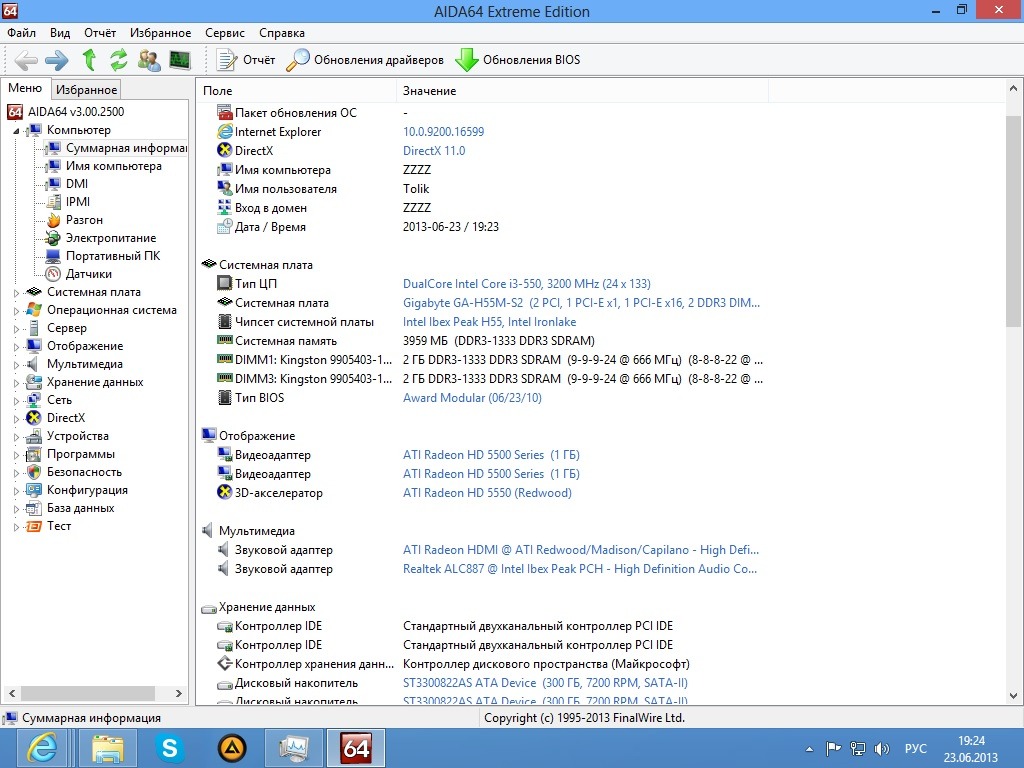Switch to the Избранное sidebar tab
1024x768 pixels.
86,89
